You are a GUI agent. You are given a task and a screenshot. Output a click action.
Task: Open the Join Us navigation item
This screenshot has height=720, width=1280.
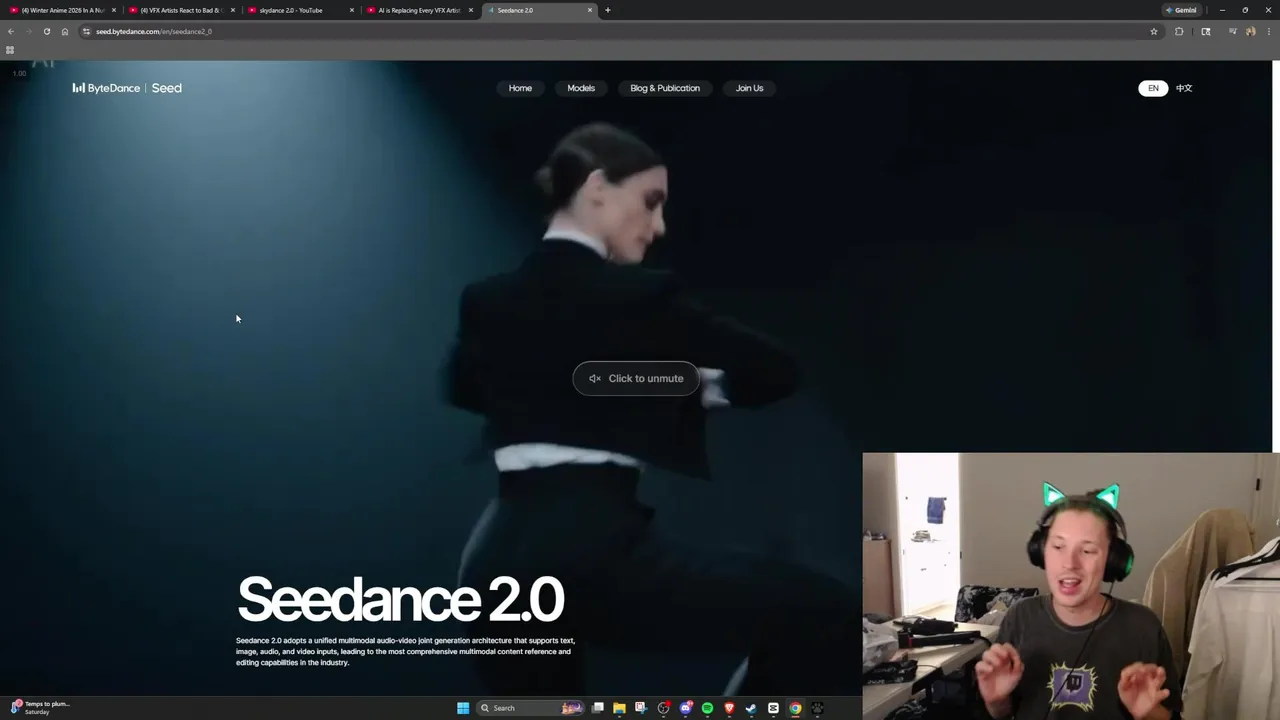point(749,88)
